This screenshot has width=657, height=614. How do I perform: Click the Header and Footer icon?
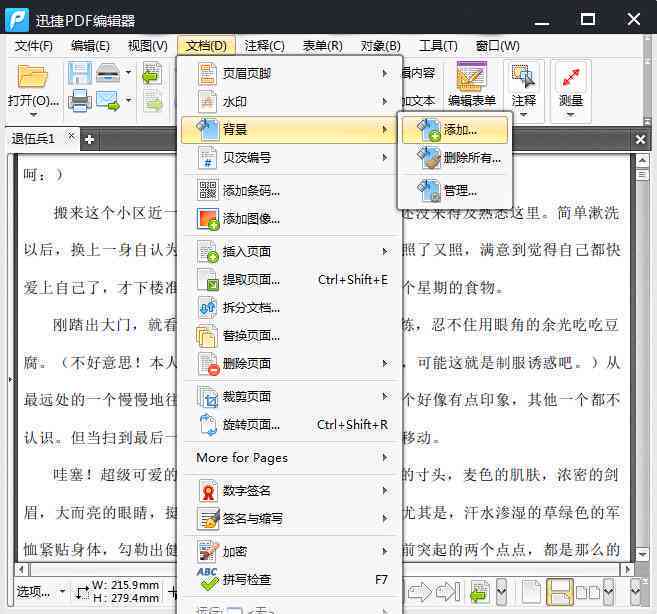pyautogui.click(x=207, y=74)
